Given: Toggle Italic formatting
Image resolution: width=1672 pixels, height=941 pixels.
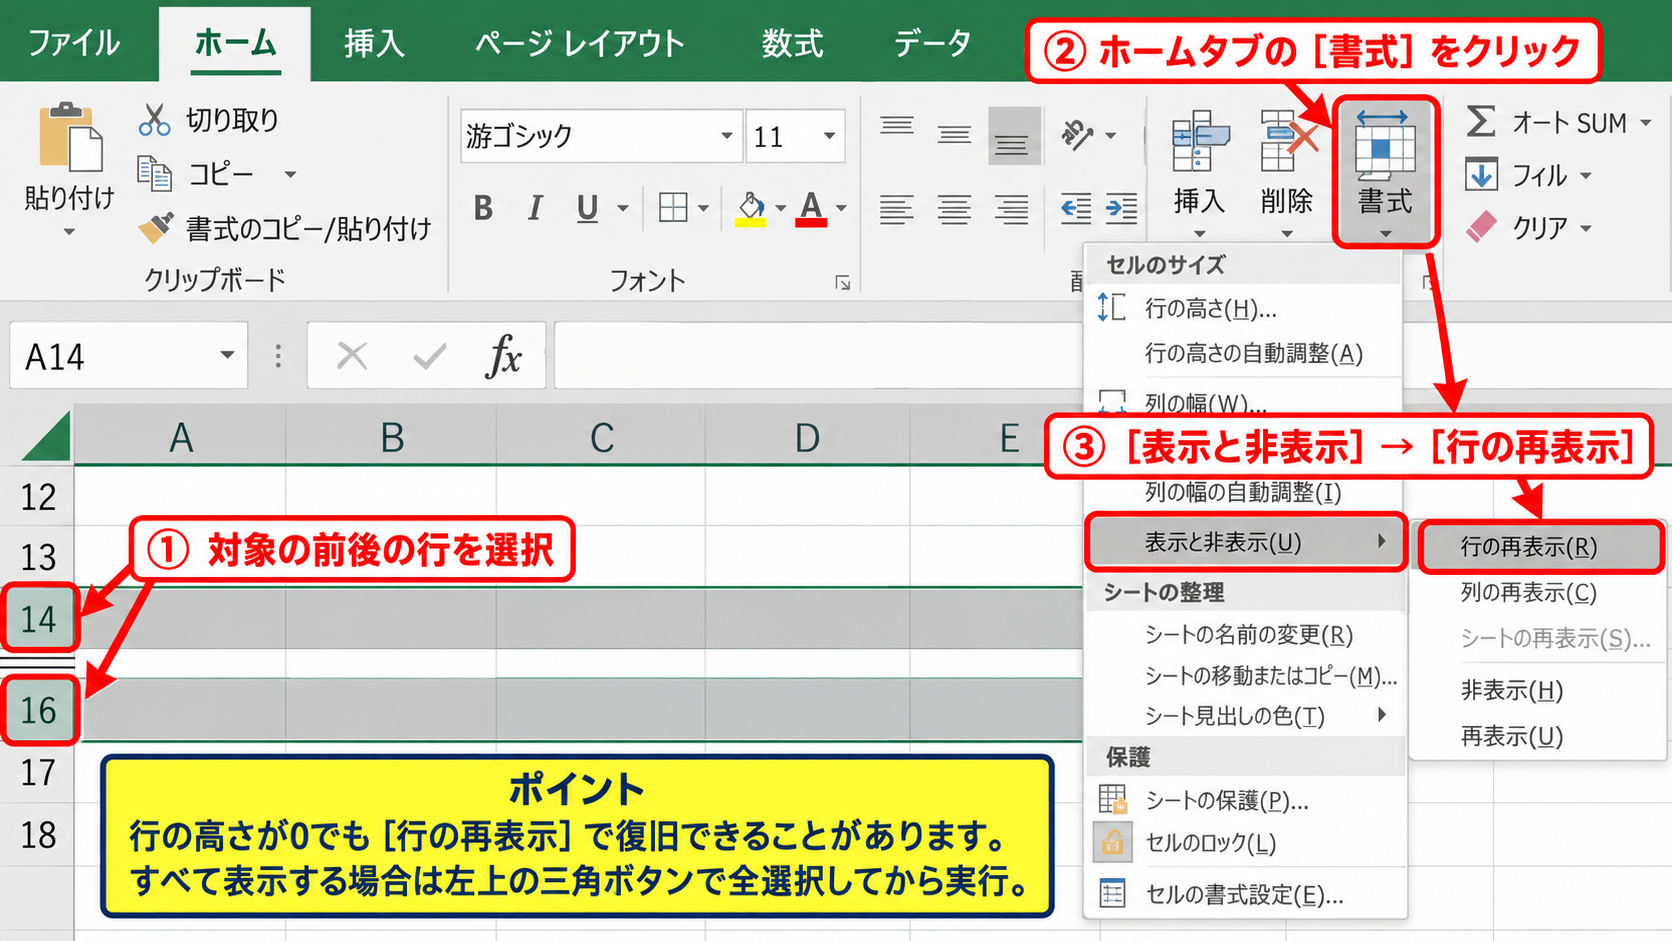Looking at the screenshot, I should tap(535, 208).
